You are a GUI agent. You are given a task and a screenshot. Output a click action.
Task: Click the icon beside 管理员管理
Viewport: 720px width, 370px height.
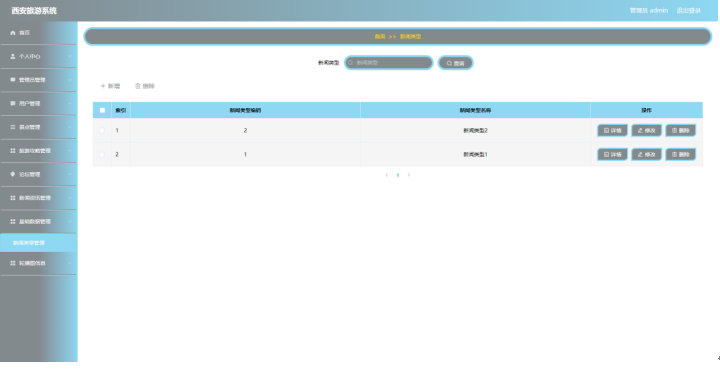coord(13,80)
